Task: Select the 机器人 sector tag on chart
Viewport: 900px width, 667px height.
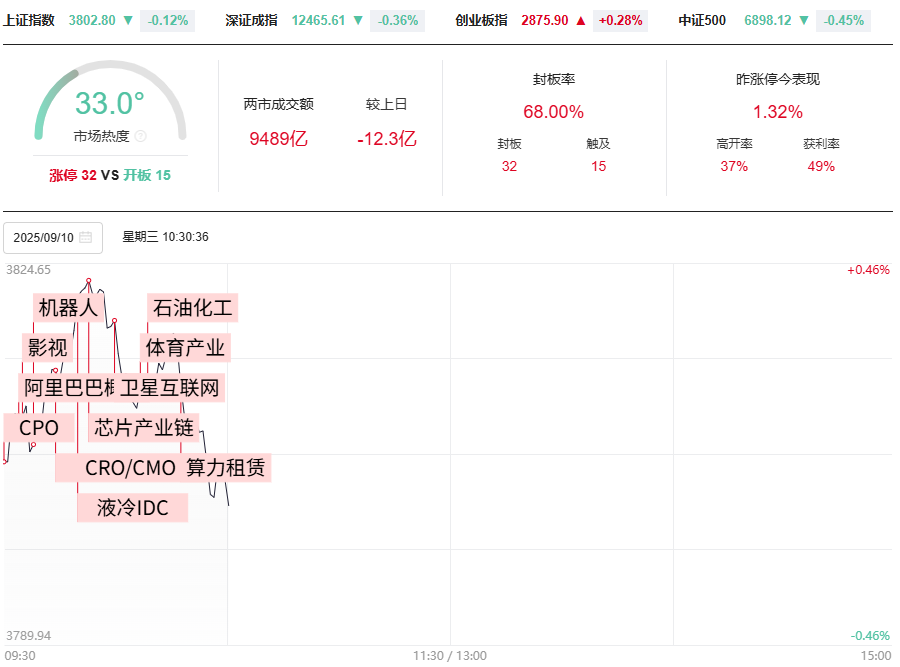Action: [68, 308]
